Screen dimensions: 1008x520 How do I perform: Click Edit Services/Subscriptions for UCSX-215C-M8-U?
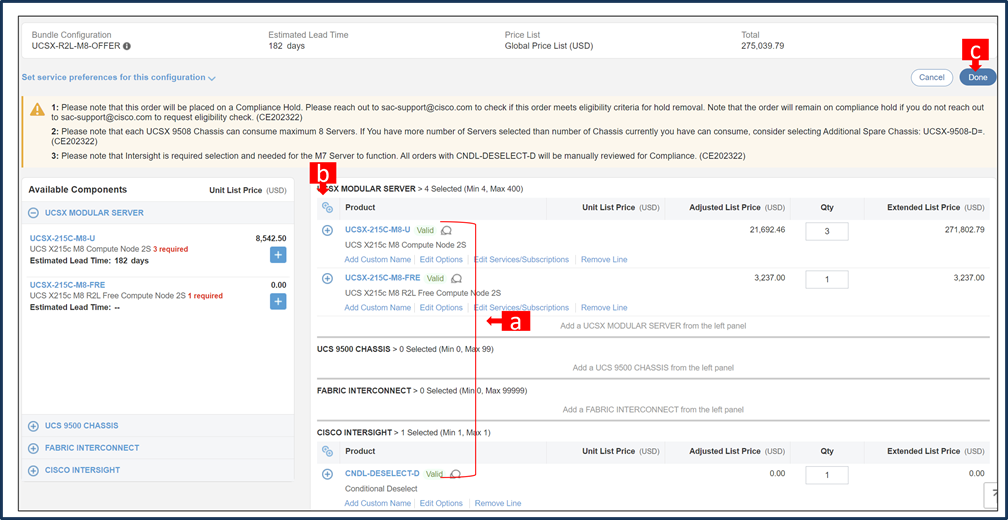point(521,260)
